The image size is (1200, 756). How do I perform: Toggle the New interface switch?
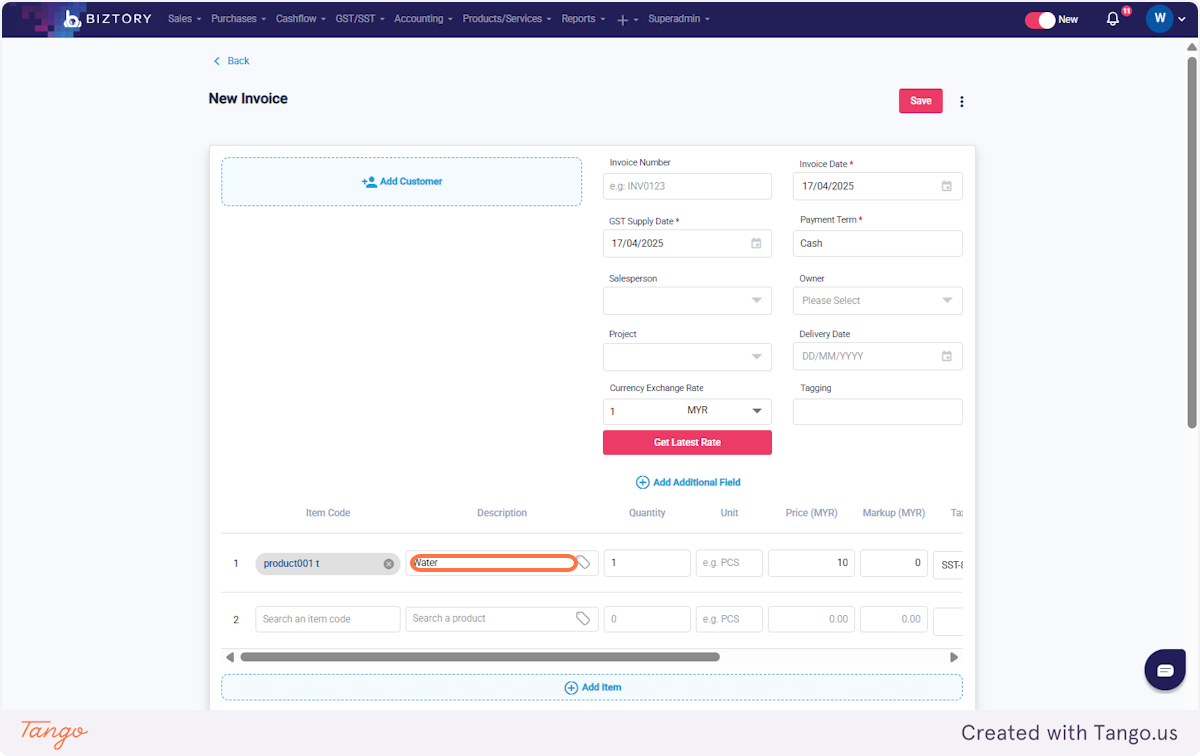pos(1040,19)
